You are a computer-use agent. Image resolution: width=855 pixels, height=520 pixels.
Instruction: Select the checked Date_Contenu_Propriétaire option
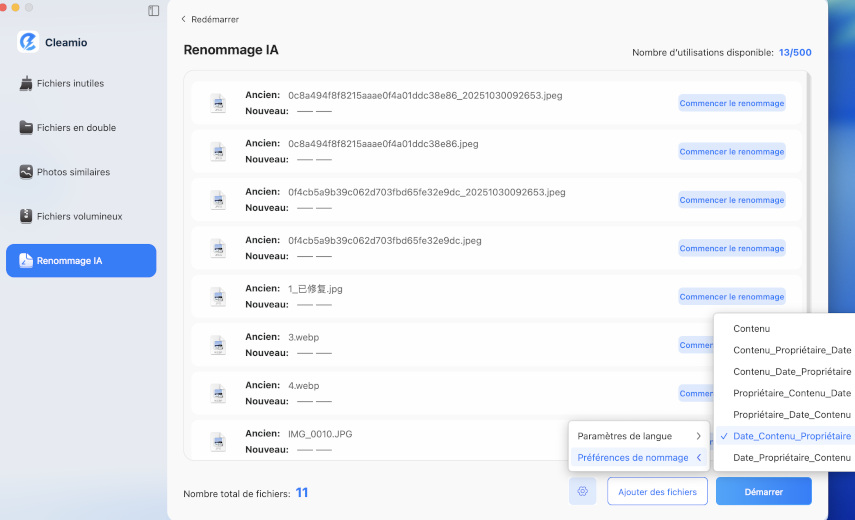[791, 436]
